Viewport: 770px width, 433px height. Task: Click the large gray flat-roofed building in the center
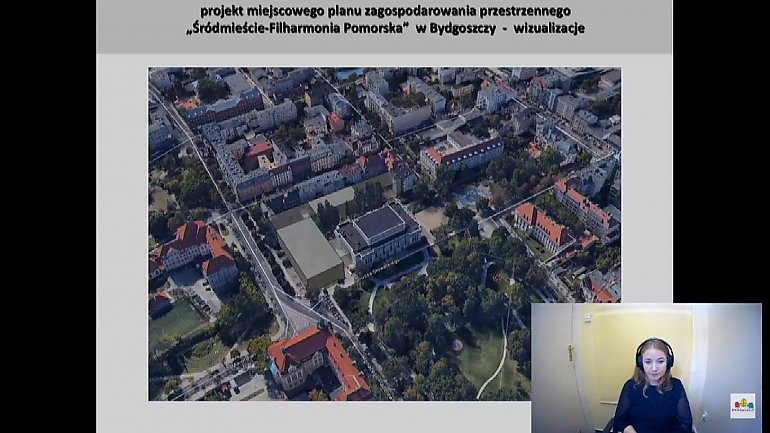(309, 251)
